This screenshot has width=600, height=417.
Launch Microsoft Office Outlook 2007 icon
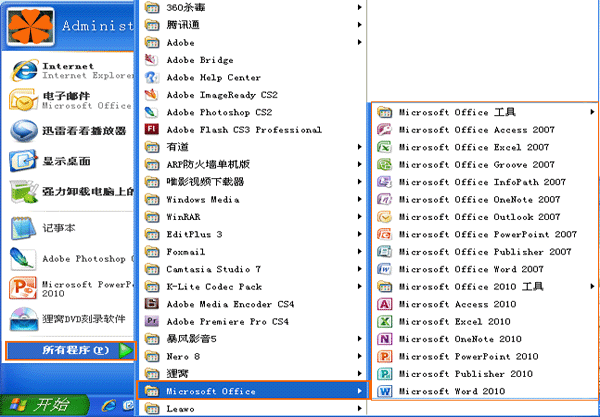[x=384, y=217]
